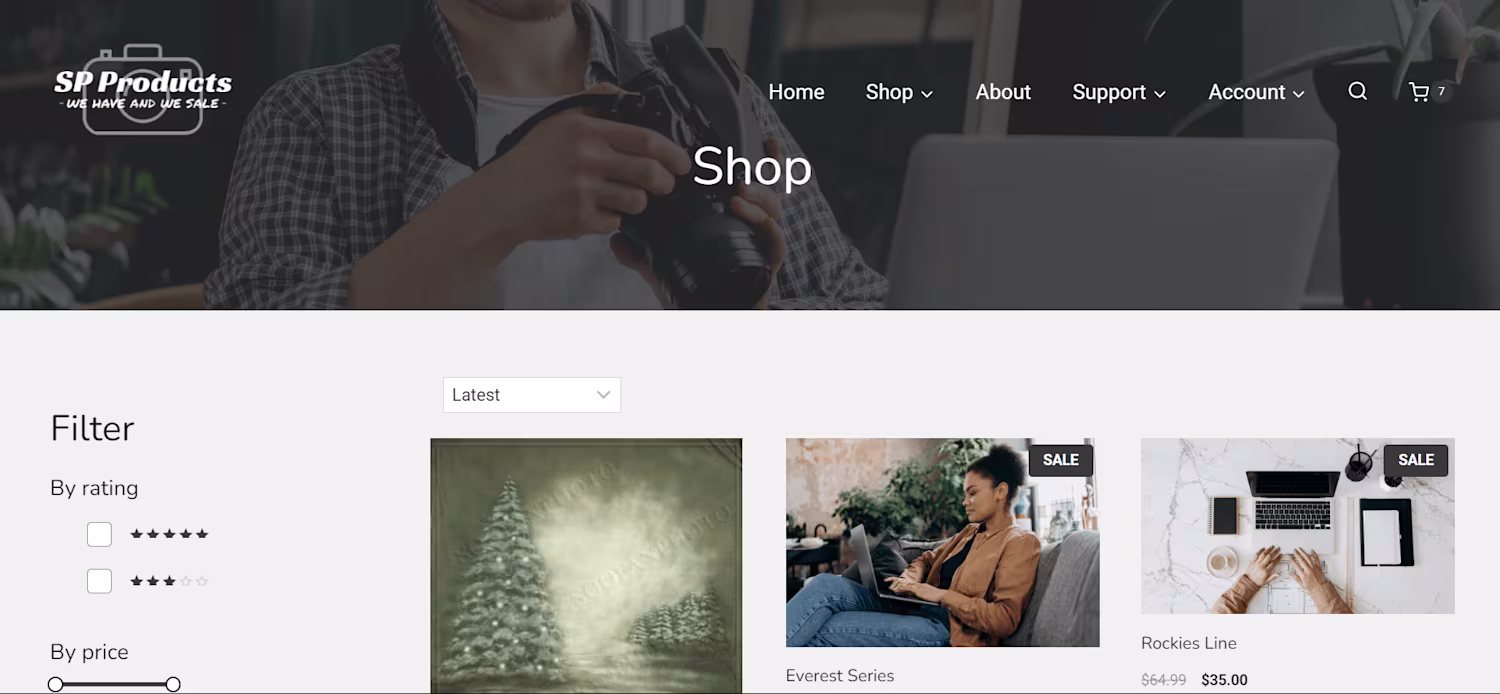This screenshot has height=694, width=1500.
Task: Open the Christmas tree backdrop thumbnail
Action: click(x=586, y=566)
